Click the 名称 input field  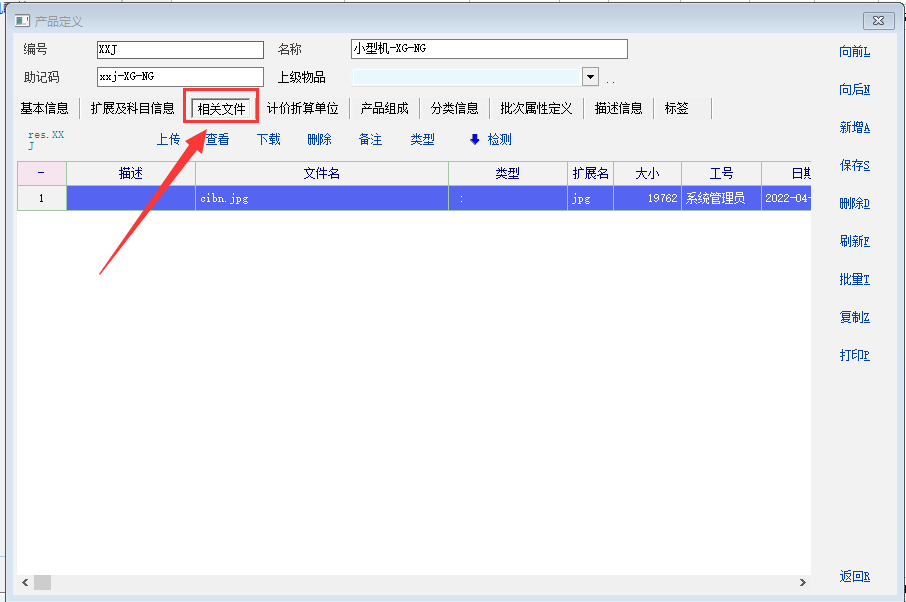488,50
